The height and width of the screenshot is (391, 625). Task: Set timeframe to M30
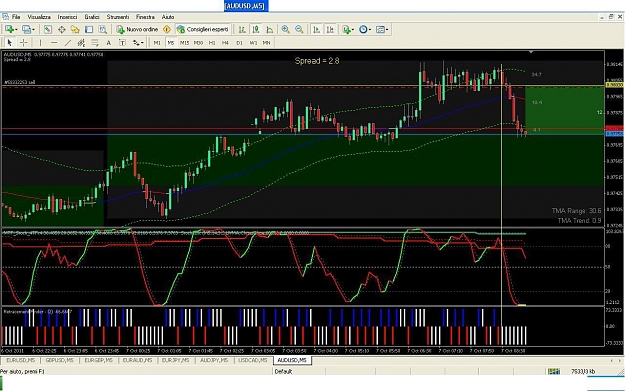(198, 43)
